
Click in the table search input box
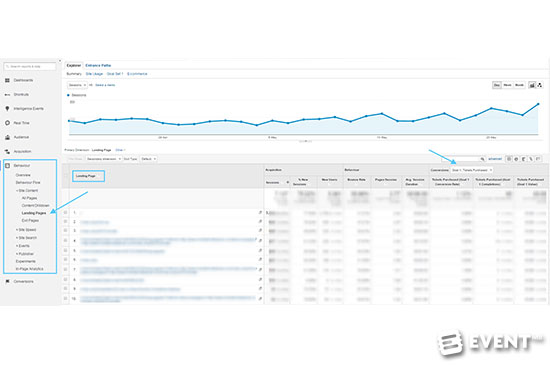[461, 159]
